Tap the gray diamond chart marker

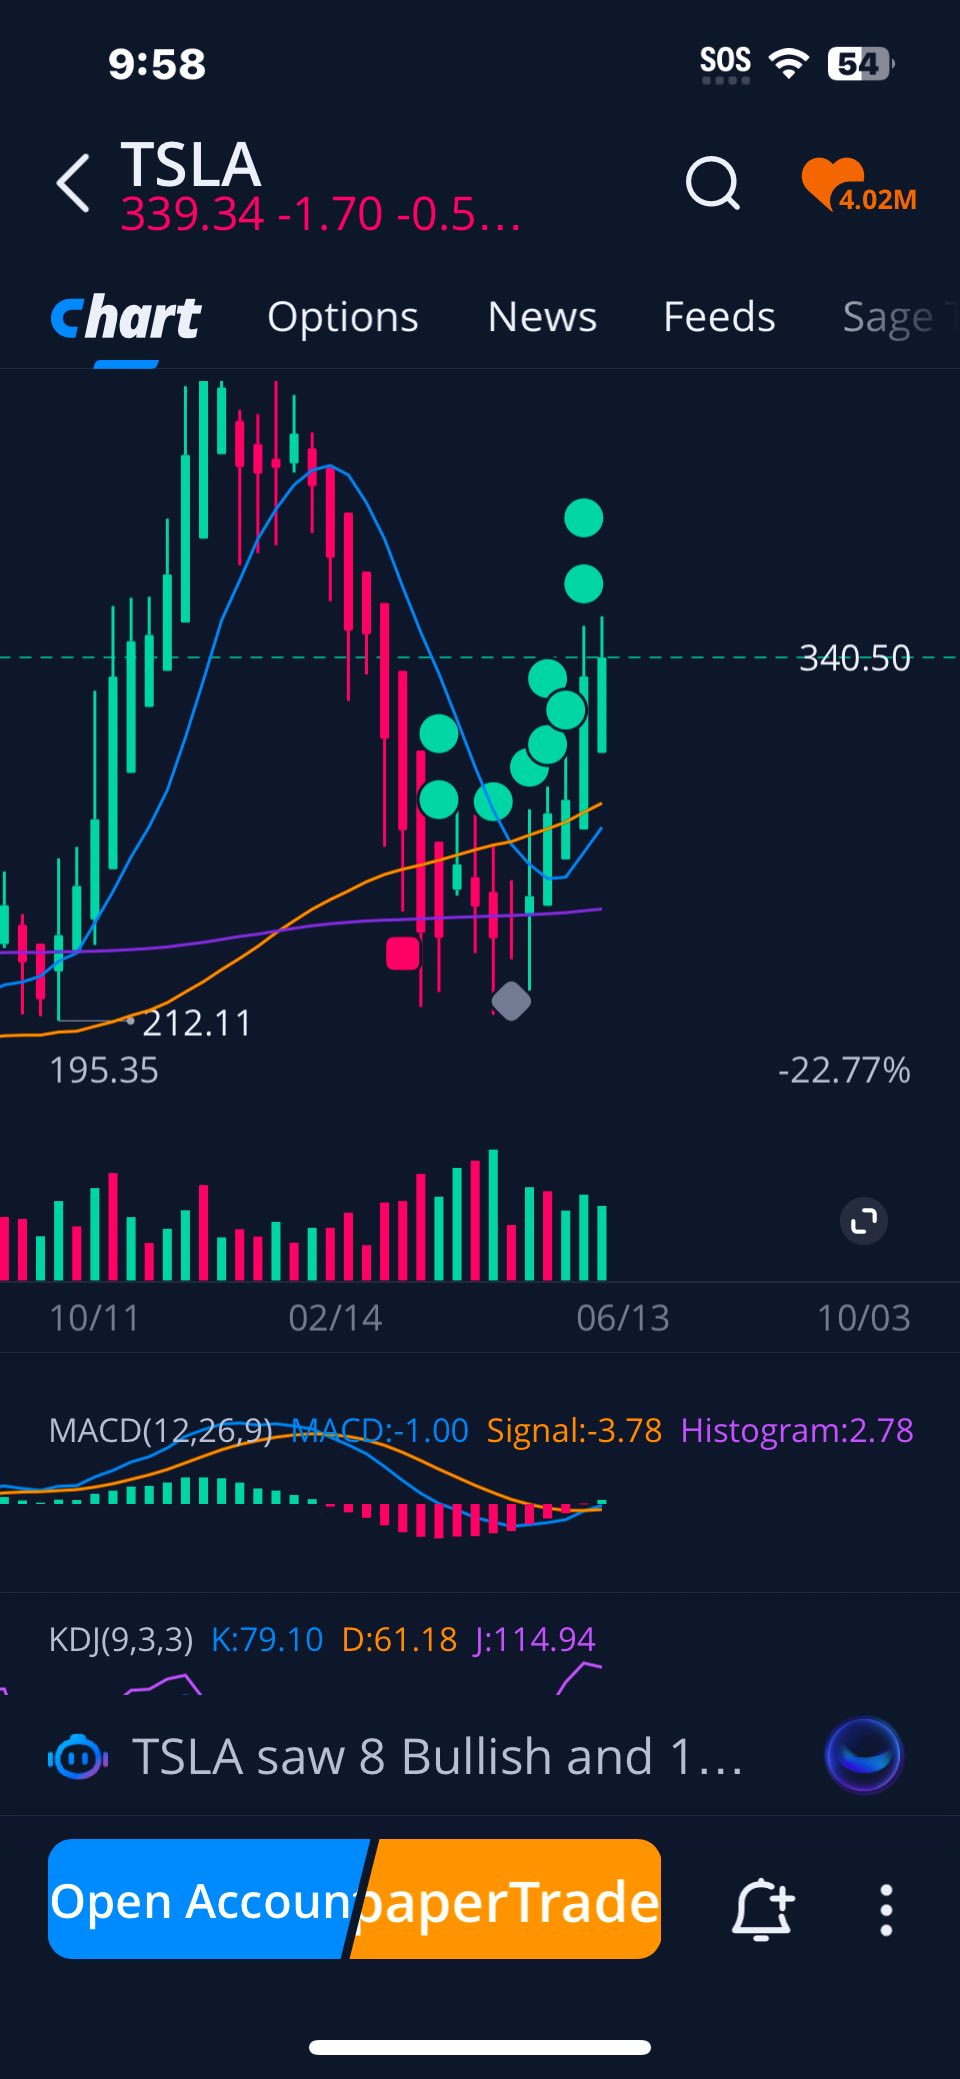tap(511, 1001)
